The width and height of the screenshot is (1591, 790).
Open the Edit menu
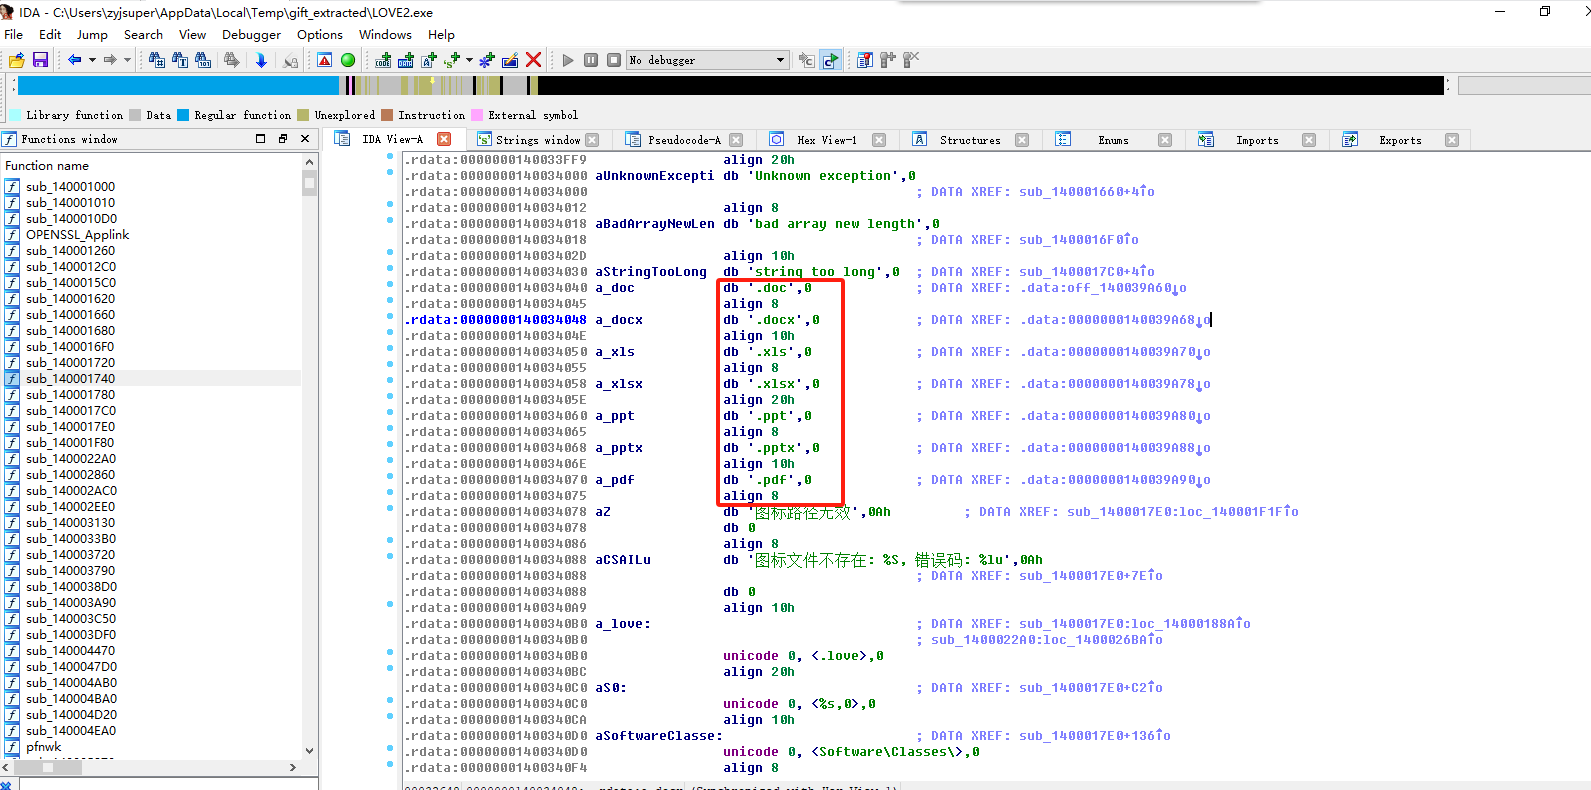pyautogui.click(x=50, y=34)
